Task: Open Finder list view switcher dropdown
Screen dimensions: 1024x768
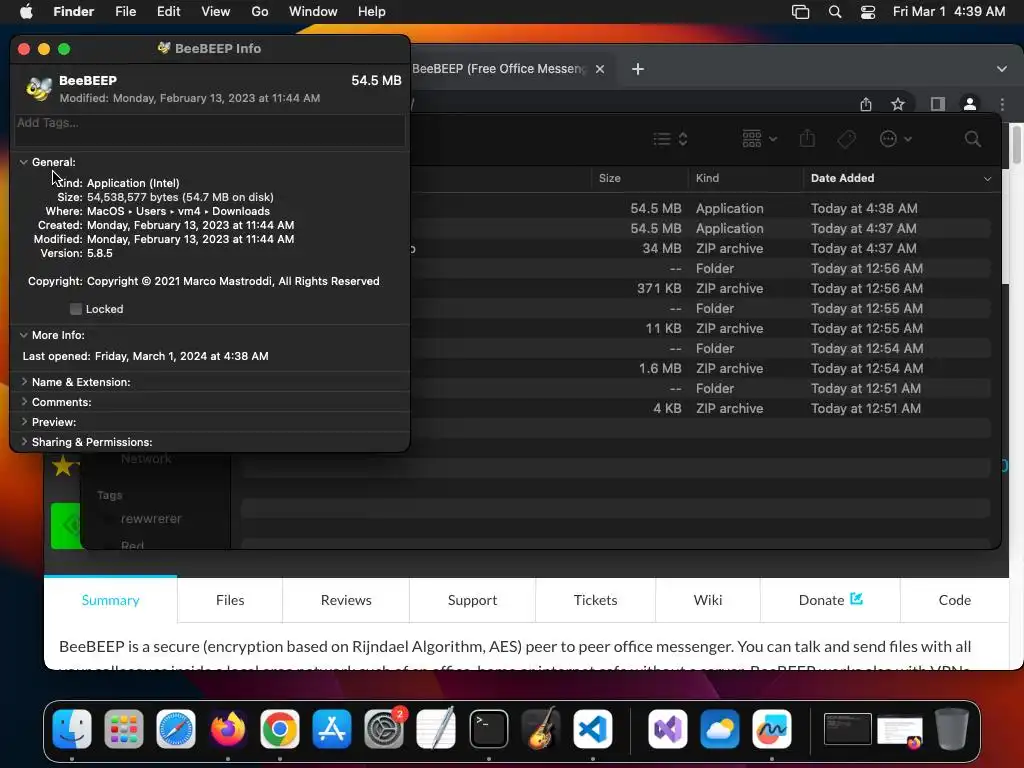Action: pos(670,139)
